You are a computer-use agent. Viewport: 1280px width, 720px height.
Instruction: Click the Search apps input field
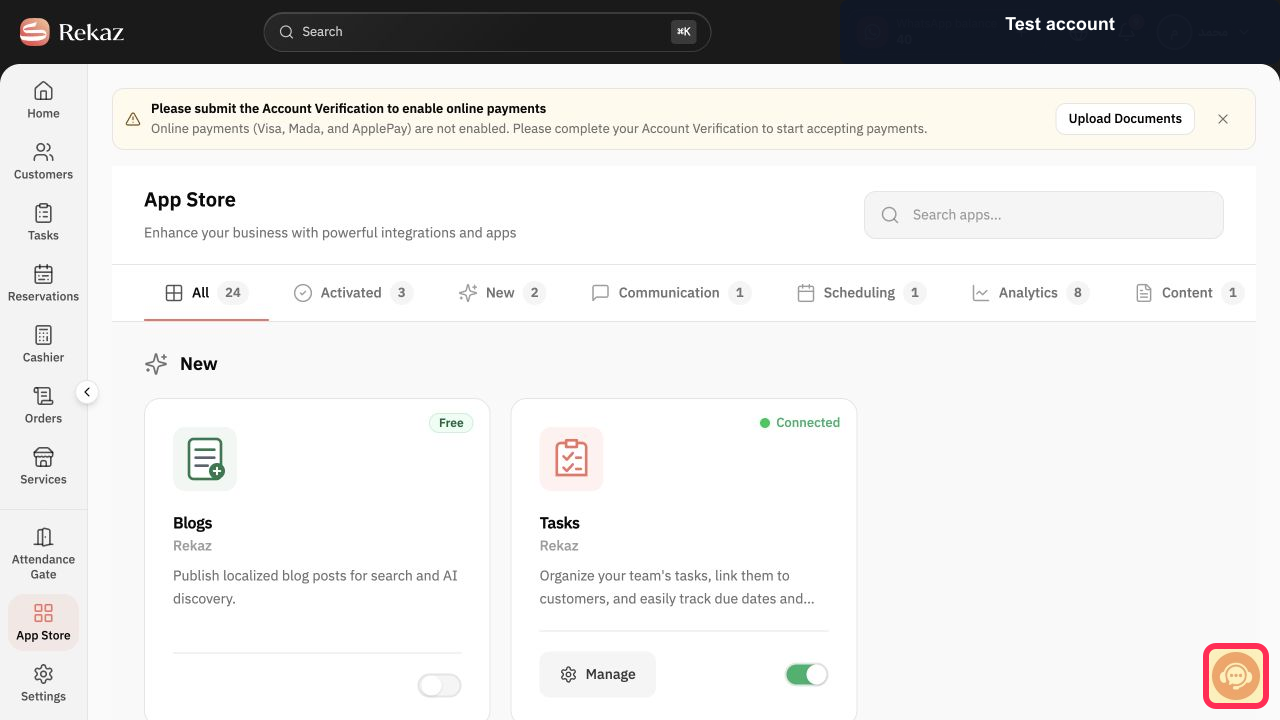[x=1044, y=215]
